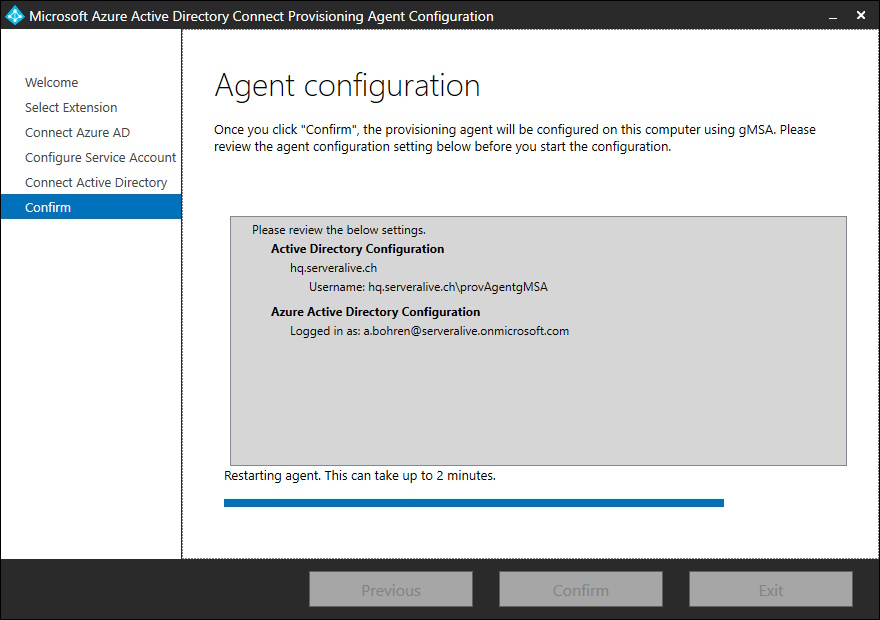Click the Exit button
This screenshot has height=620, width=880.
771,590
